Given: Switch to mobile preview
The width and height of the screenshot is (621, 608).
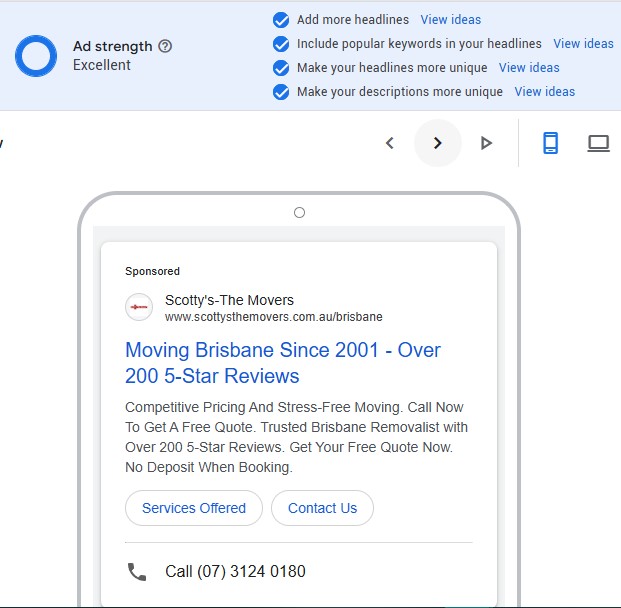Looking at the screenshot, I should pyautogui.click(x=551, y=143).
